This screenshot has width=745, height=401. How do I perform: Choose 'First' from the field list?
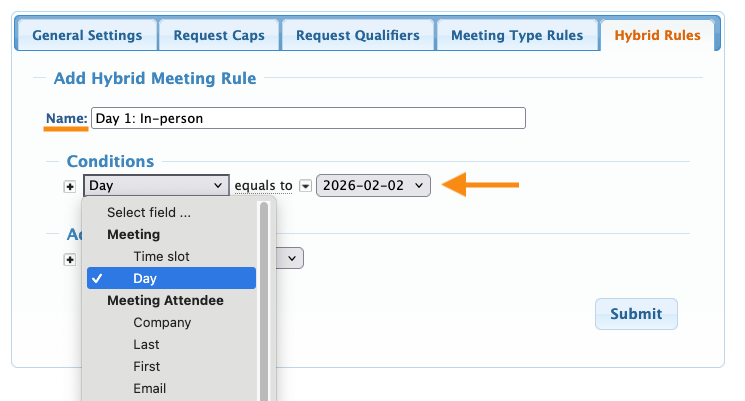[x=146, y=367]
